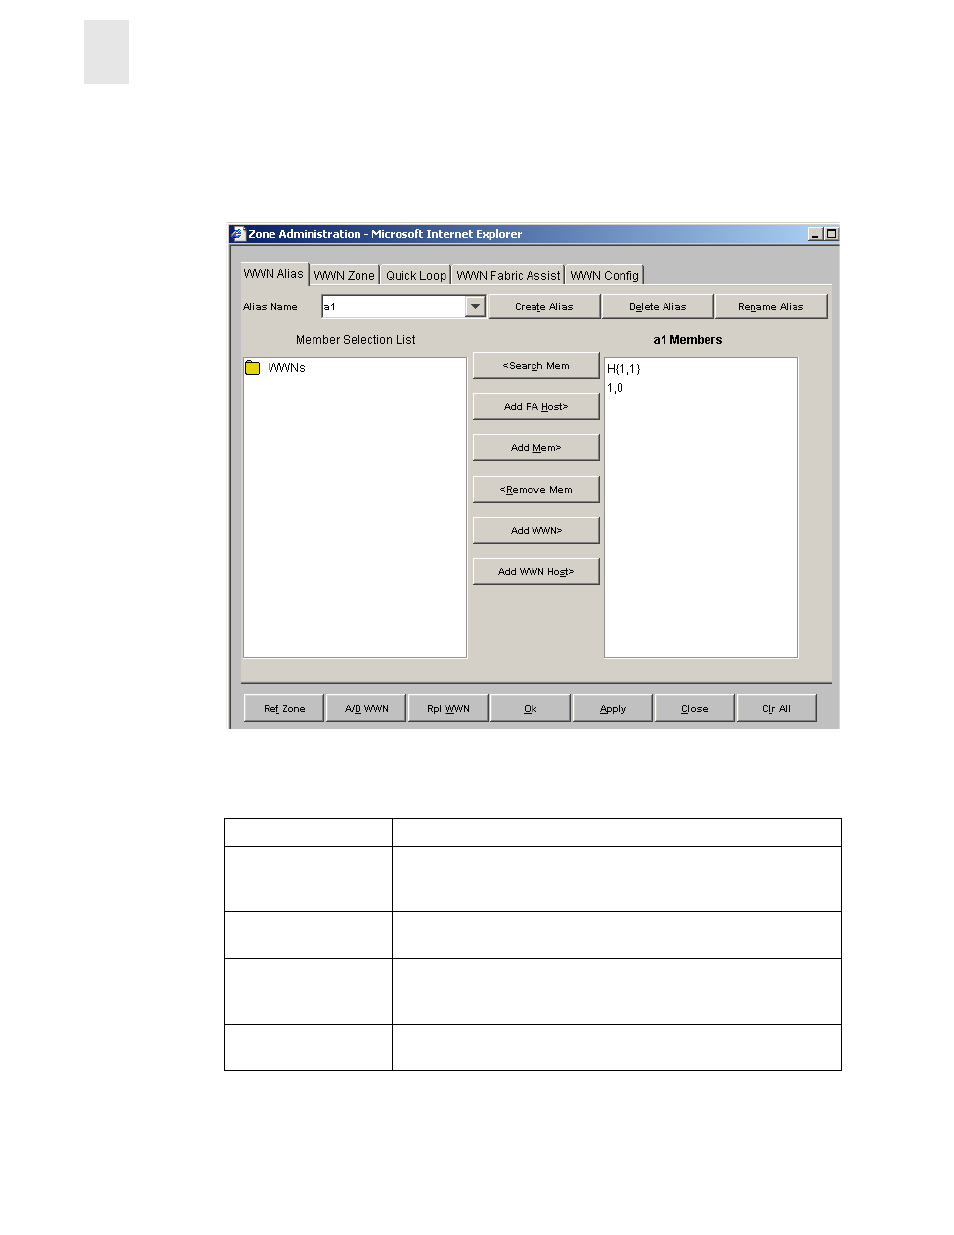954x1235 pixels.
Task: Click Apply to save zoning changes
Action: click(613, 709)
